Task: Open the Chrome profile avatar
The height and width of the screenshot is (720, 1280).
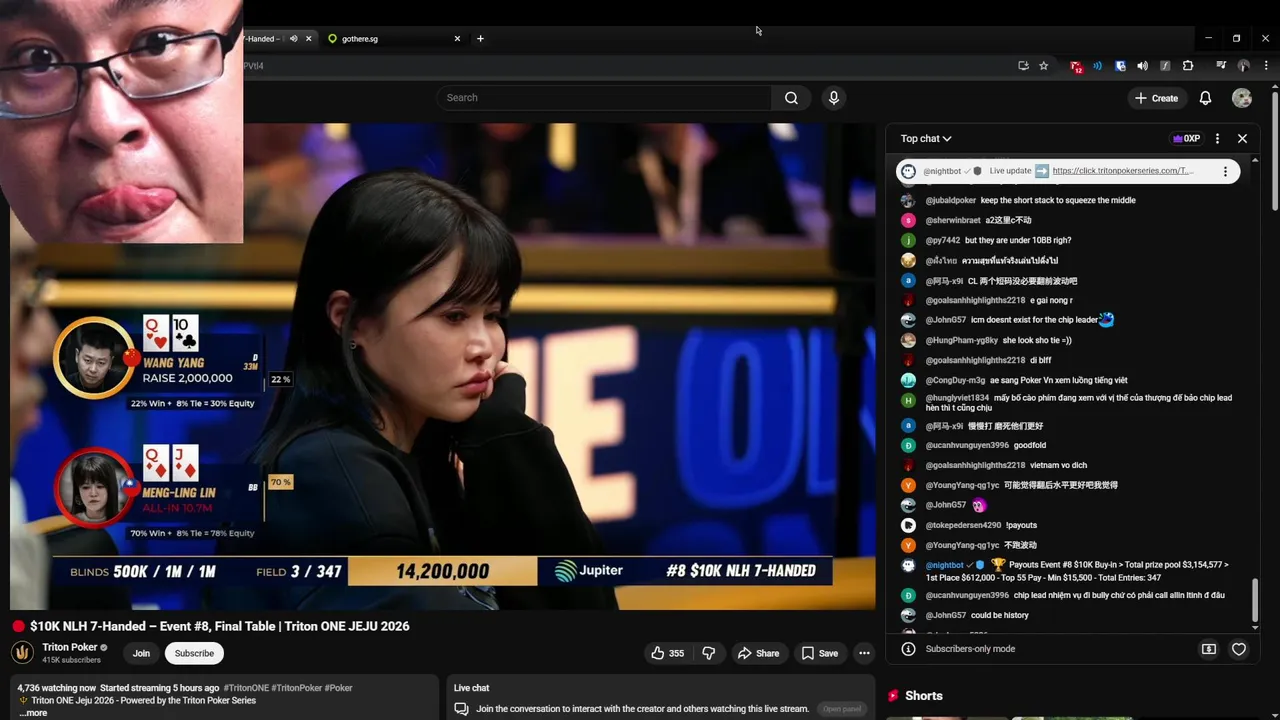Action: [x=1243, y=66]
